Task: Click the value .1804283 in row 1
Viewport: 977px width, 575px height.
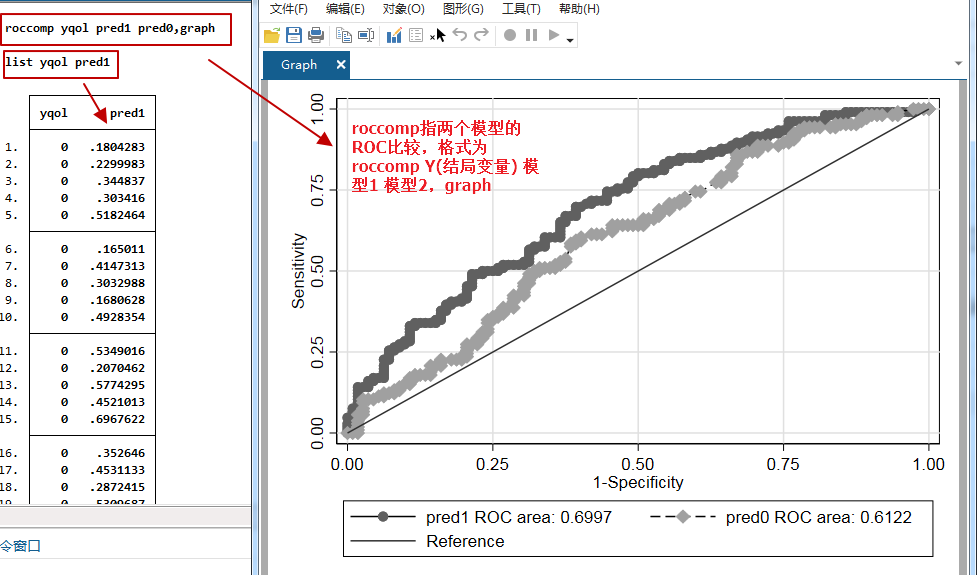Action: [117, 147]
